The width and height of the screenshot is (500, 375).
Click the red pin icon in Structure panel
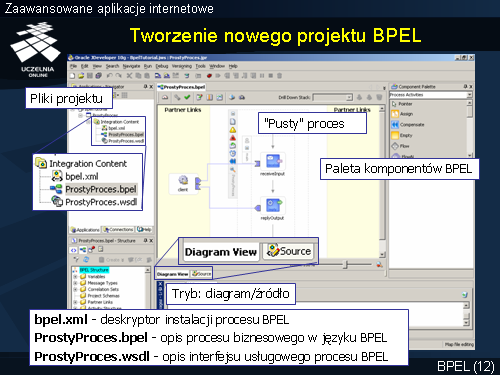(91, 250)
